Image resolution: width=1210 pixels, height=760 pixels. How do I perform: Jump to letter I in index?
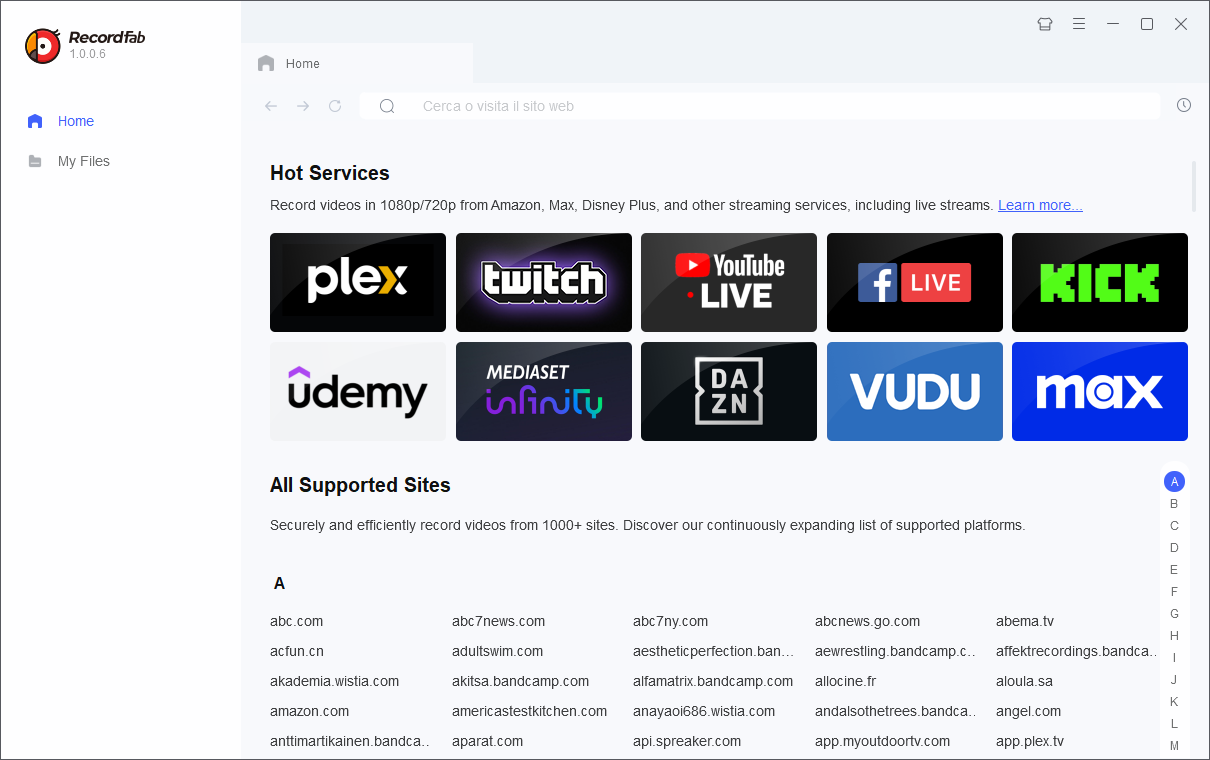tap(1174, 658)
